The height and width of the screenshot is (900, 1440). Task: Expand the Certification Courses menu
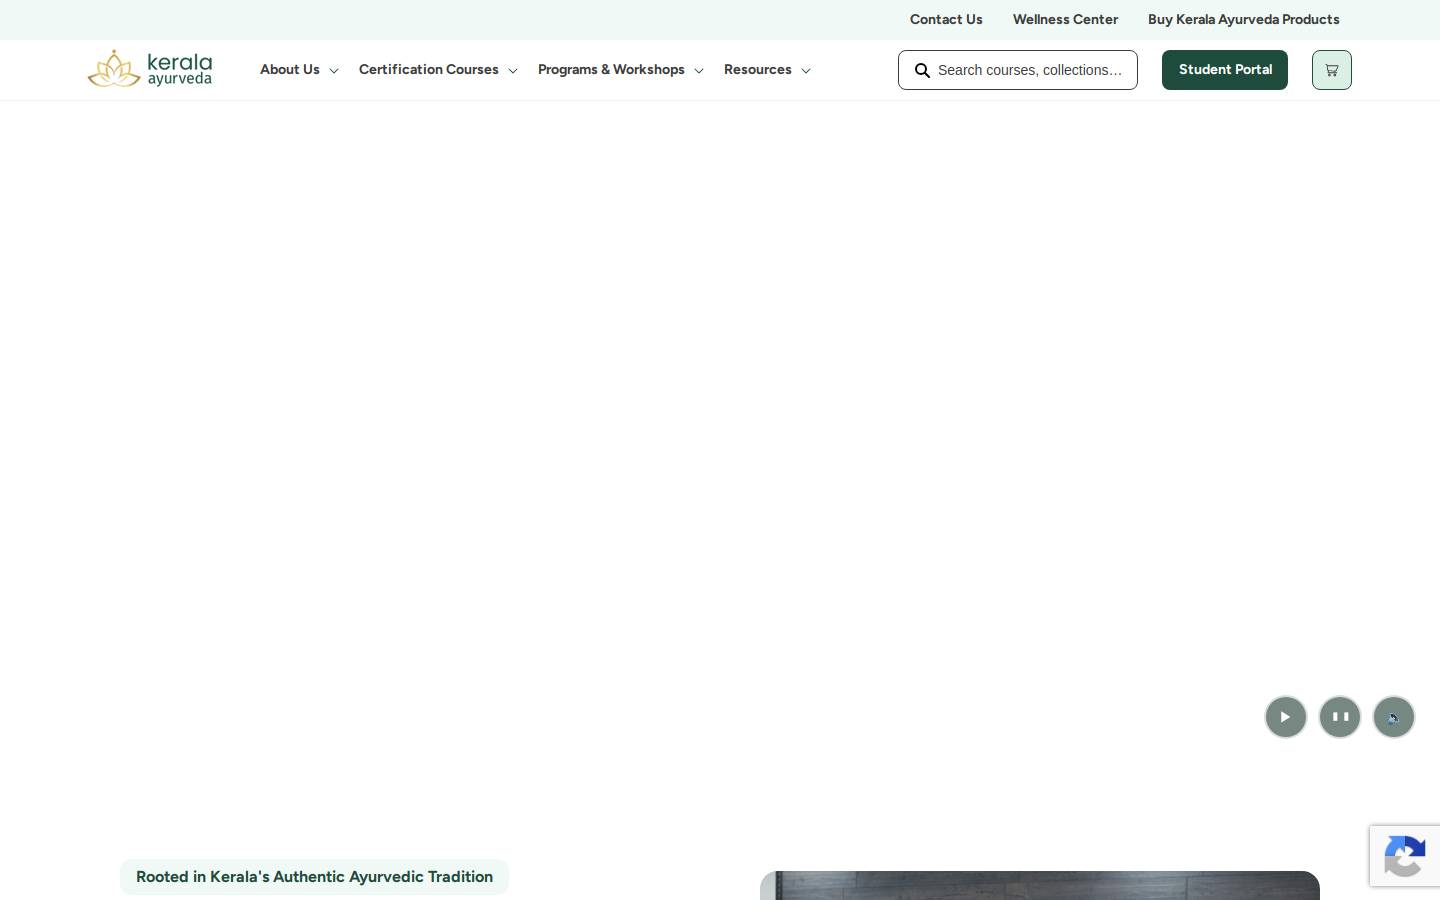coord(438,70)
